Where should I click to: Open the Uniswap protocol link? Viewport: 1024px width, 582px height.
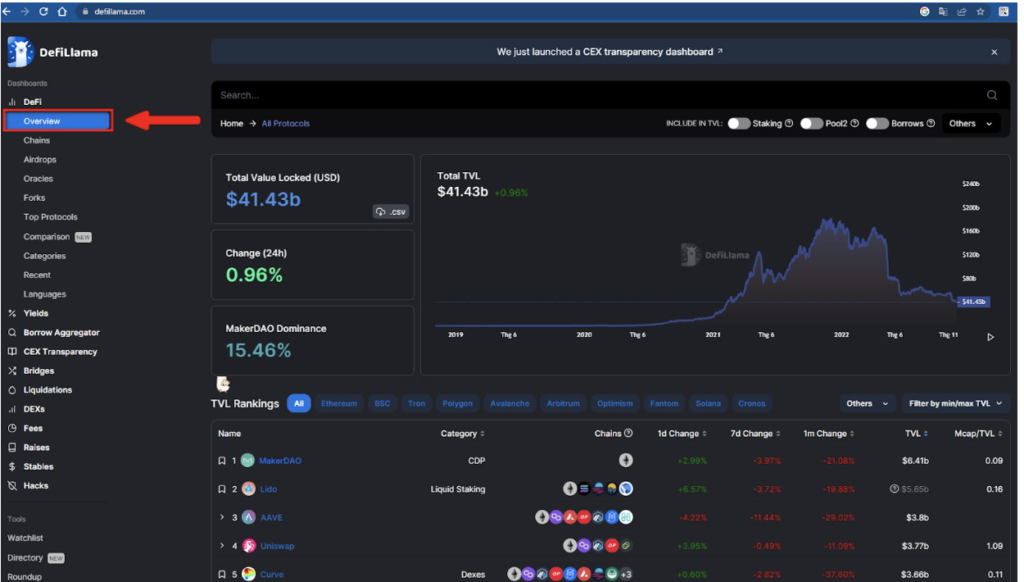(278, 546)
